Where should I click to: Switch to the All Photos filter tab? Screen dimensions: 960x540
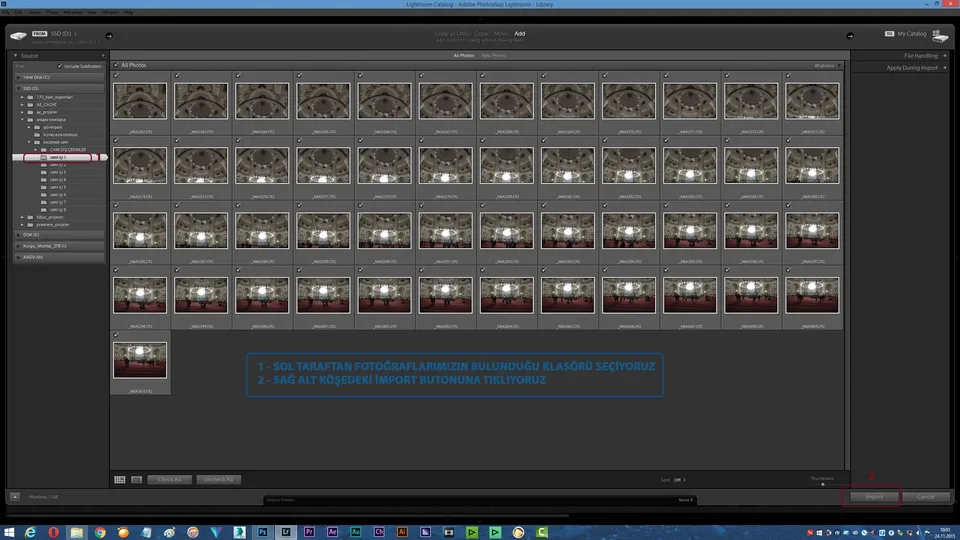click(x=463, y=55)
